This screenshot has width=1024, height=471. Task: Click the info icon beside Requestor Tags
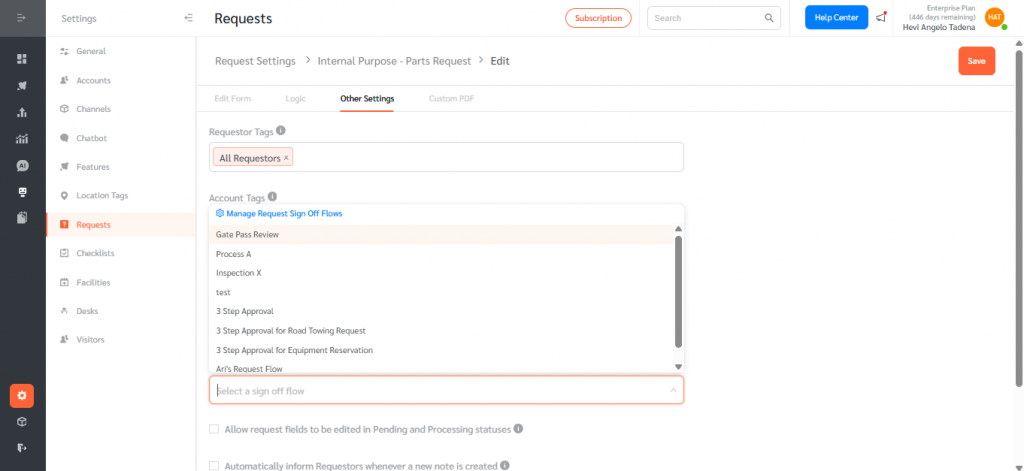coord(281,131)
